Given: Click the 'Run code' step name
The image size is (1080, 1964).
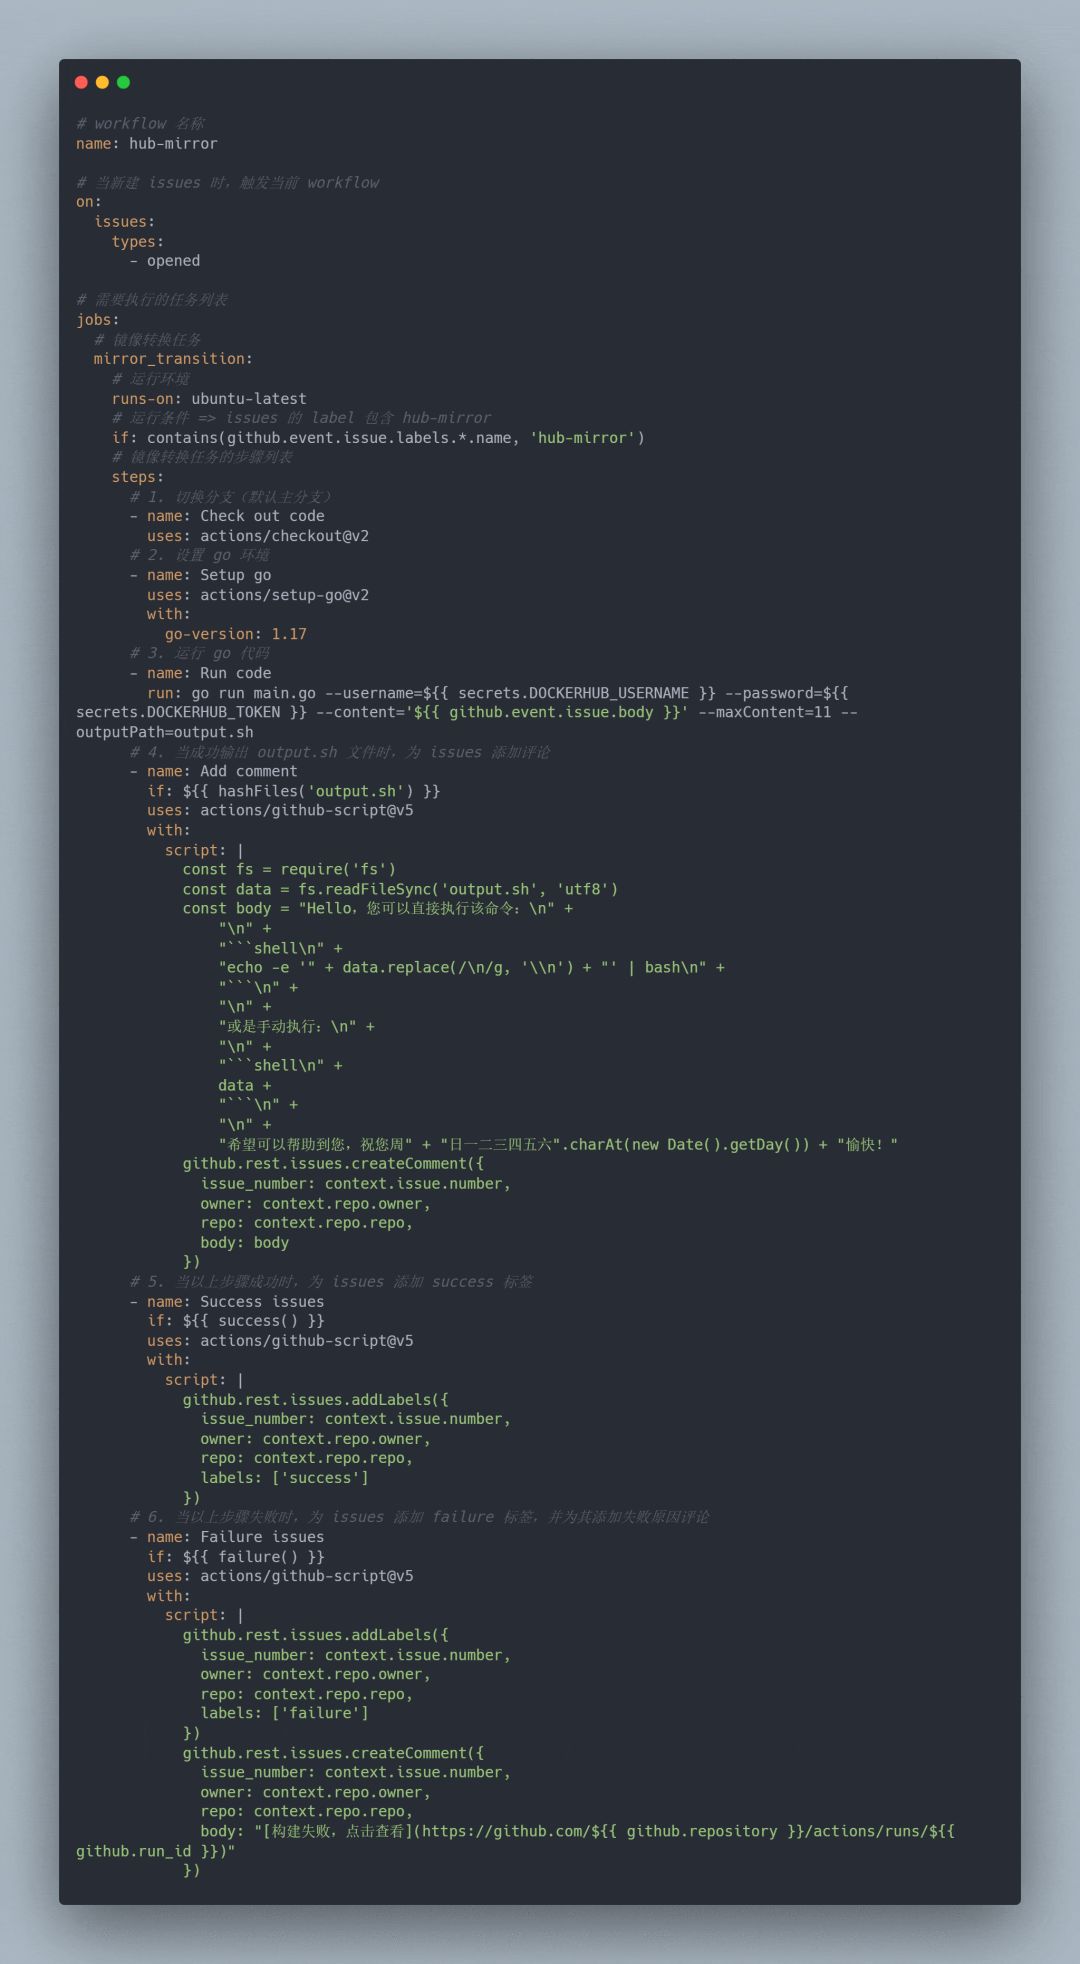Looking at the screenshot, I should pos(235,673).
